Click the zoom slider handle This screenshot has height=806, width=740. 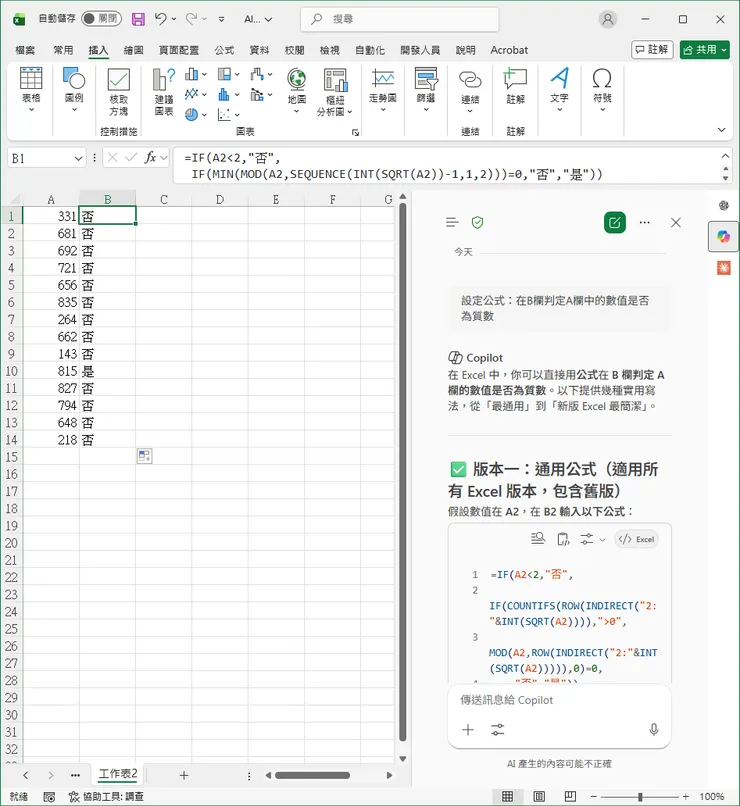coord(640,796)
